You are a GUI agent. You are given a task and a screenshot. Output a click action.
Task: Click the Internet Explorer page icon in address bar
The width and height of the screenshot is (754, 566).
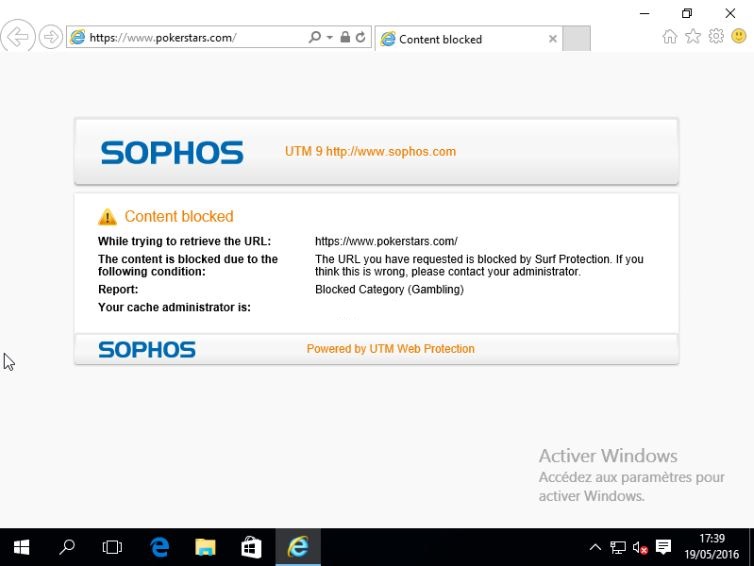tap(77, 37)
